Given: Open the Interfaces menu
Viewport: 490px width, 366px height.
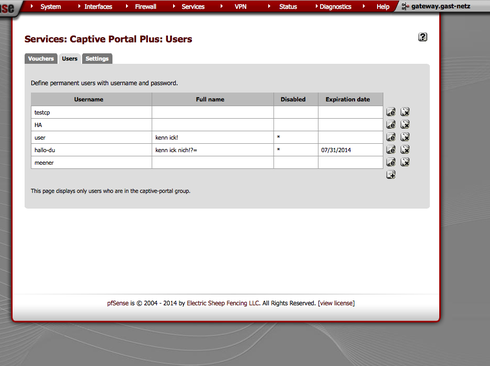Looking at the screenshot, I should click(x=98, y=7).
